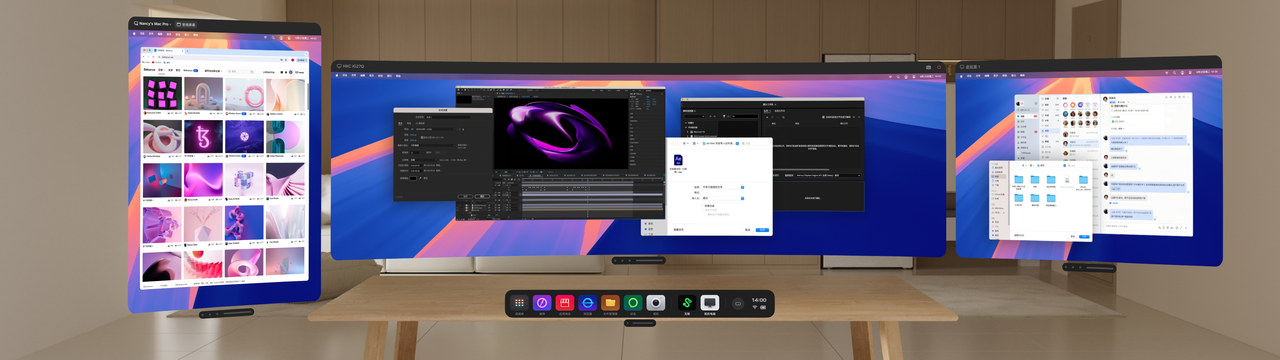The width and height of the screenshot is (1280, 360).
Task: Select first blue folder in right file dialog
Action: click(1019, 179)
